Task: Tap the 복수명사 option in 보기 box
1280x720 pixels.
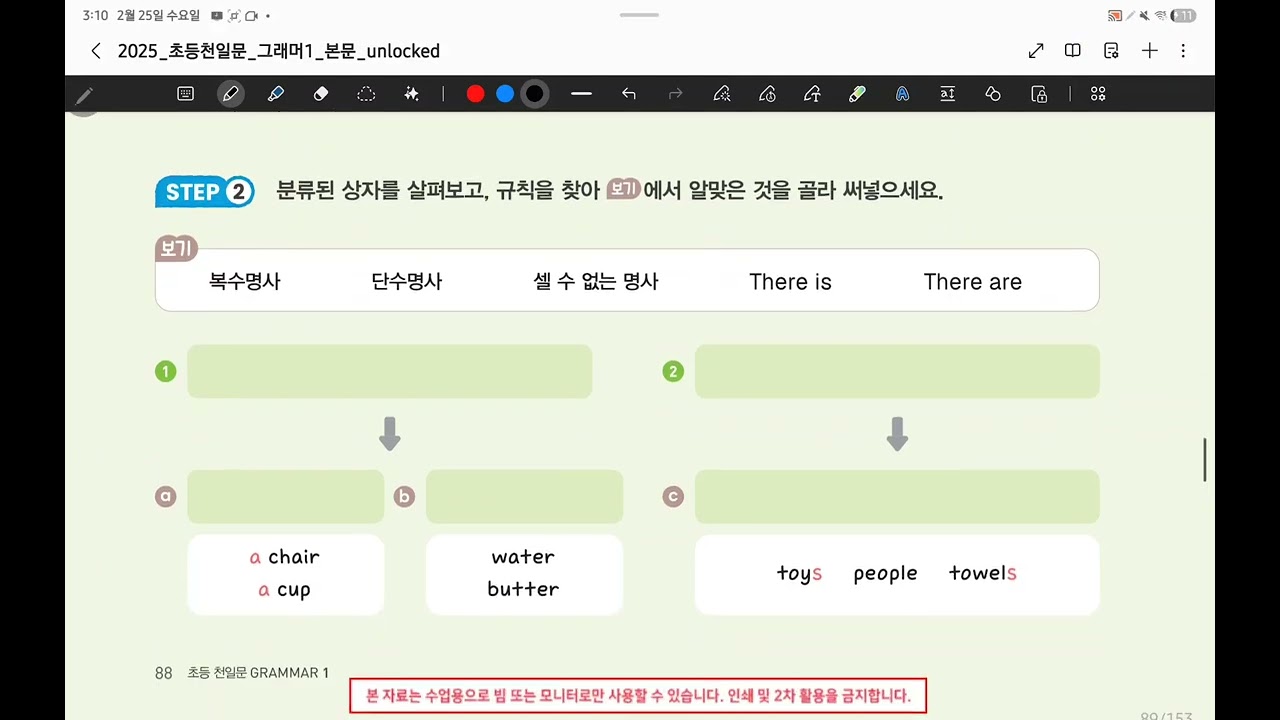Action: coord(245,282)
